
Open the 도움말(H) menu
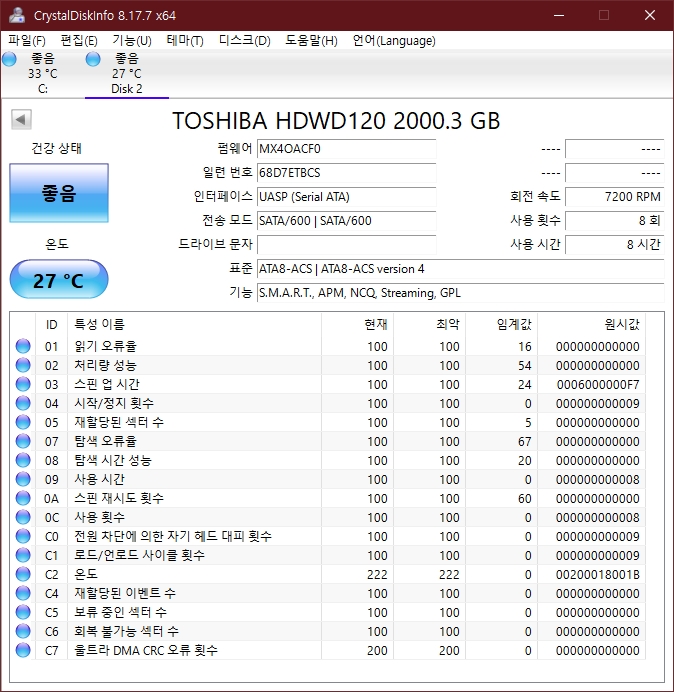click(311, 41)
